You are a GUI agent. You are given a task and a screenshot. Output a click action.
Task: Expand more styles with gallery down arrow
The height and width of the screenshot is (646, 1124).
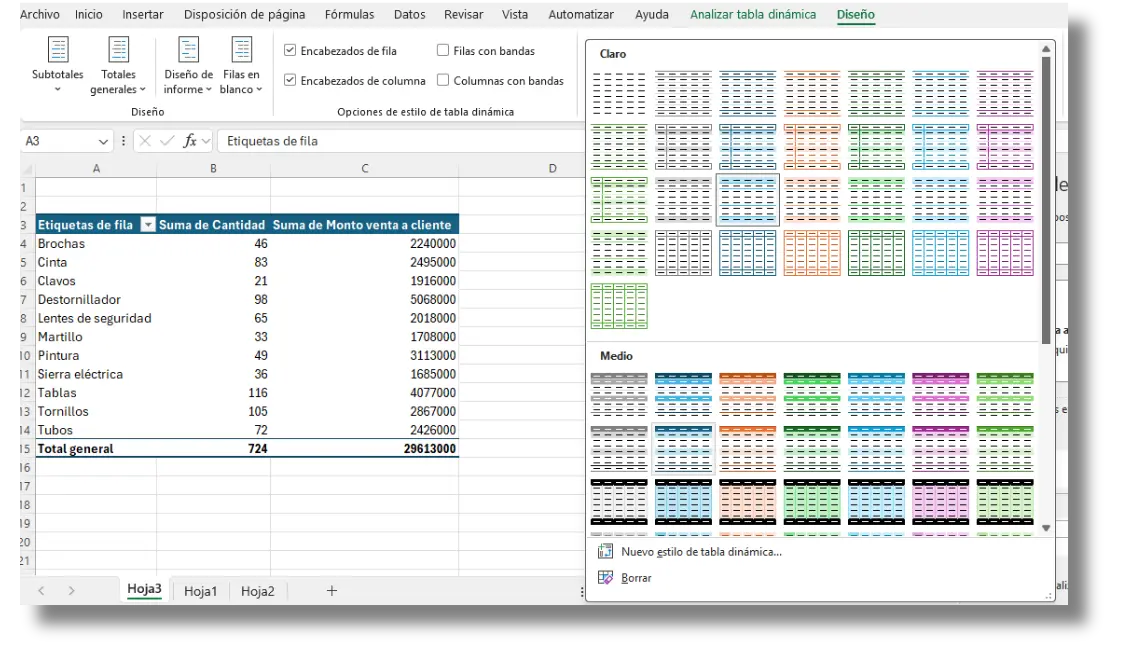pos(1046,528)
